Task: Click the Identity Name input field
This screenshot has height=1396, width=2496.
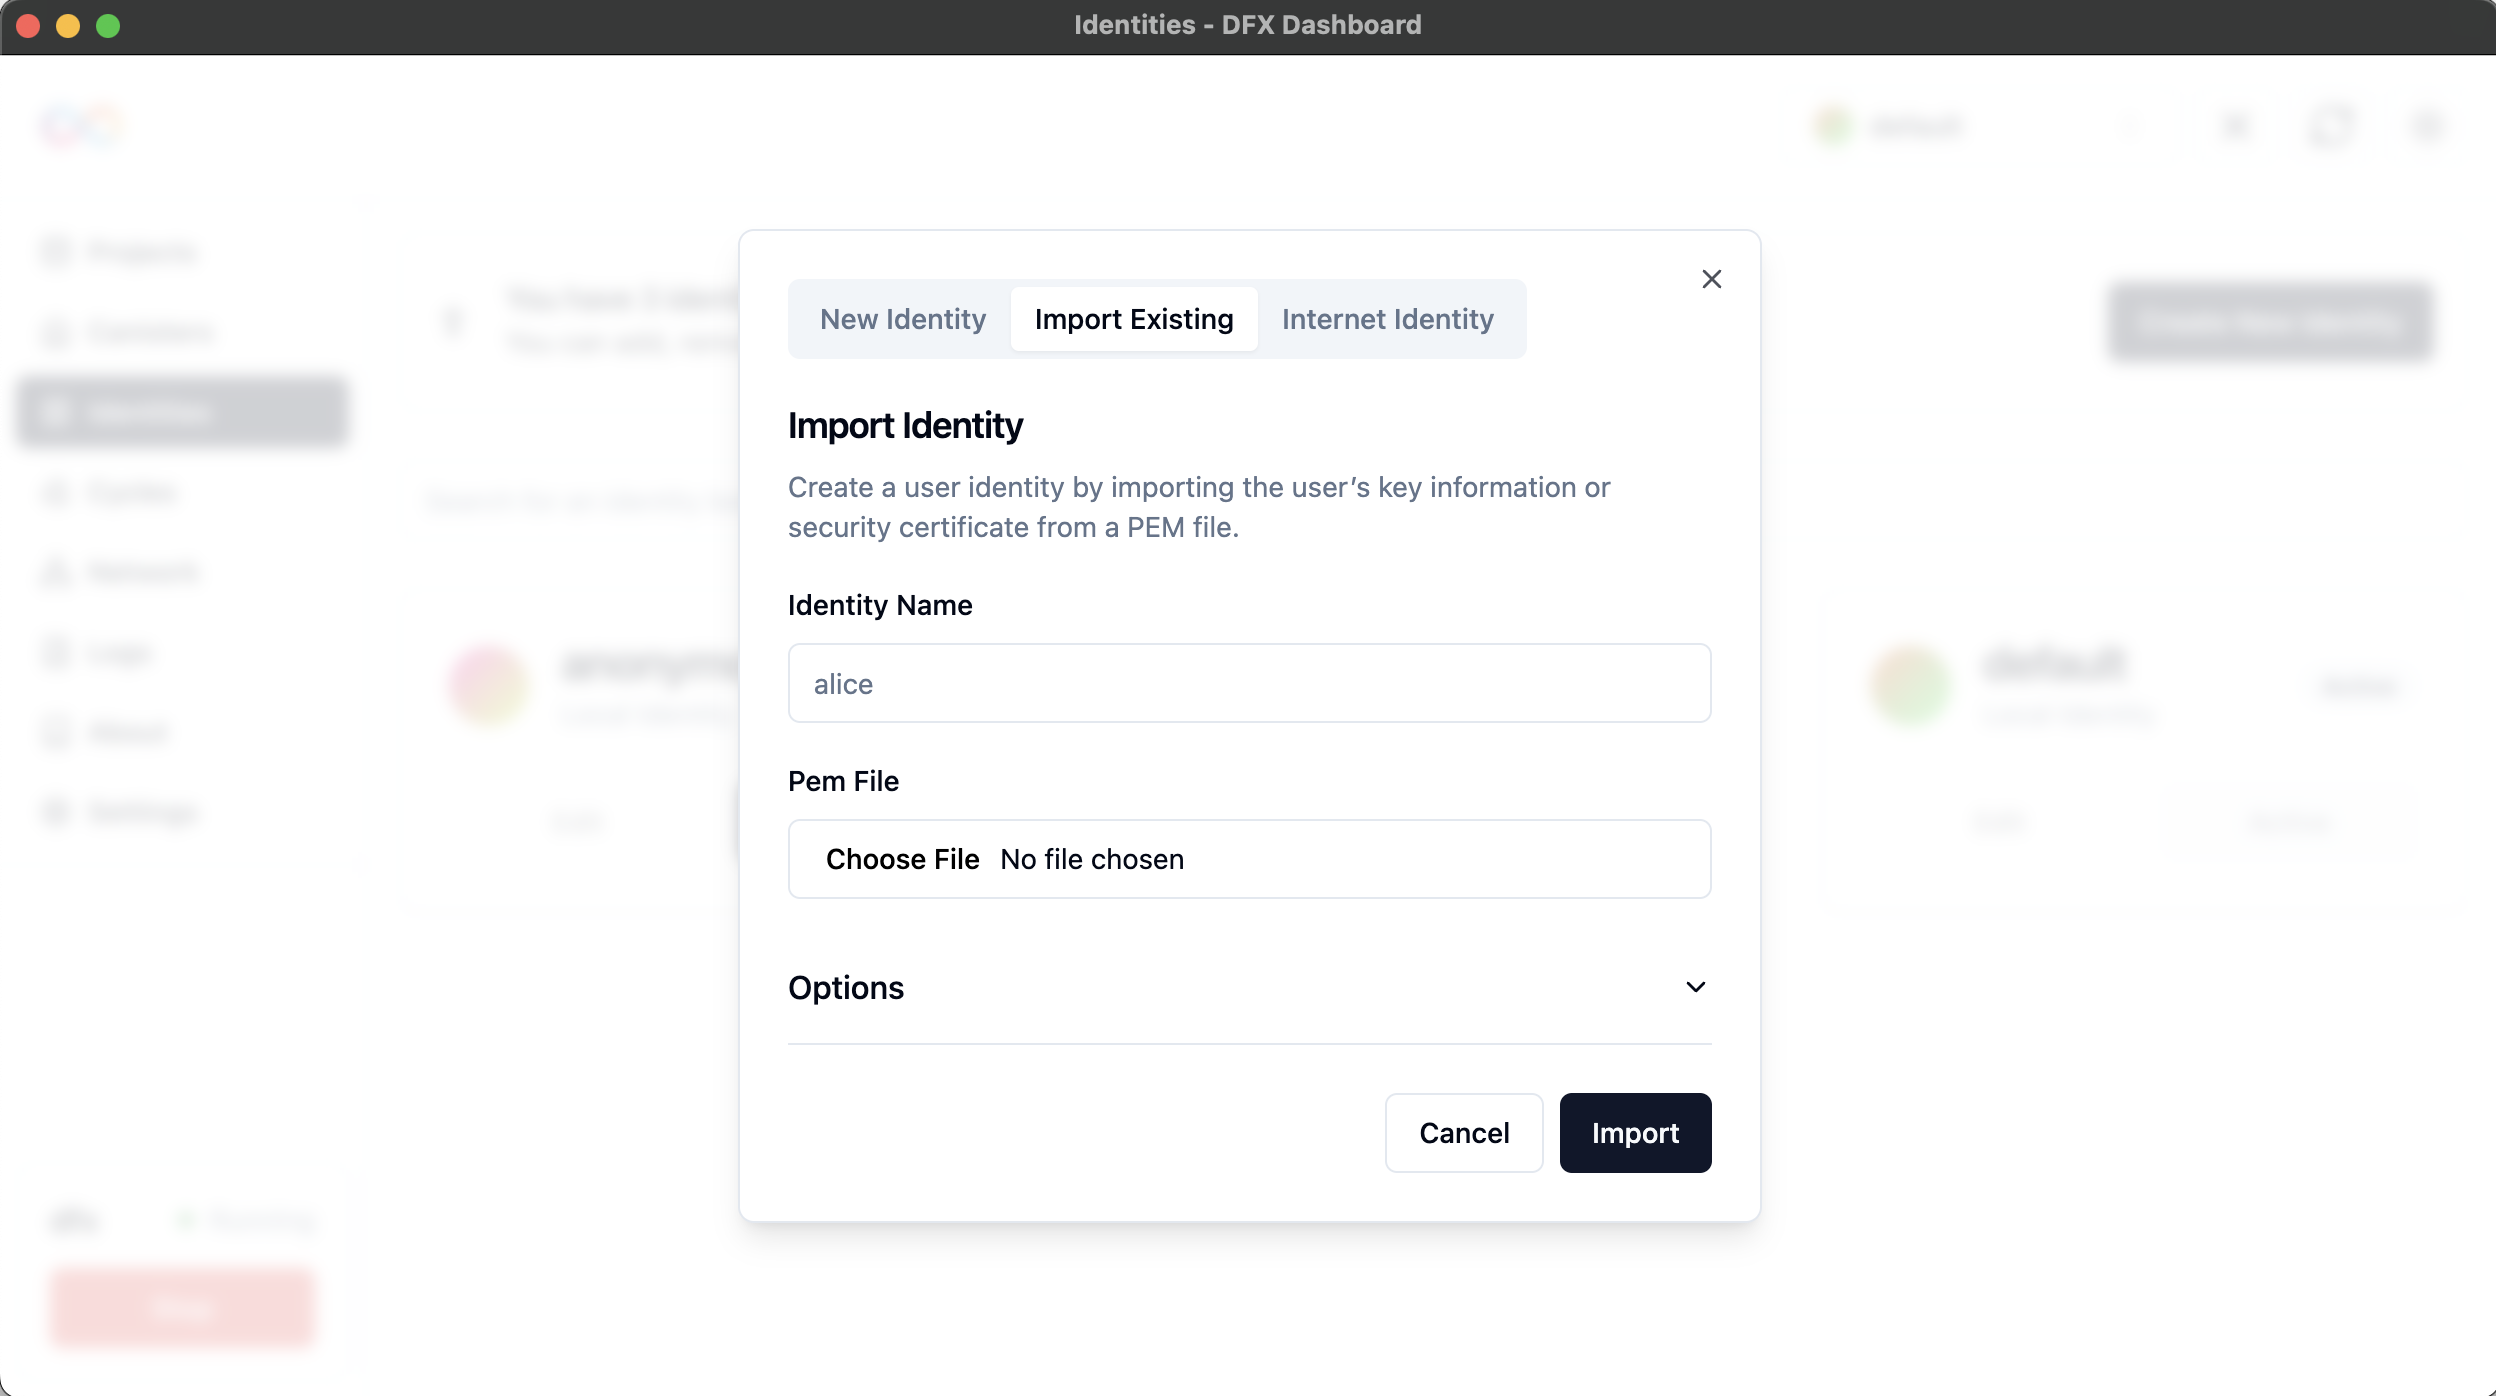Action: coord(1248,683)
